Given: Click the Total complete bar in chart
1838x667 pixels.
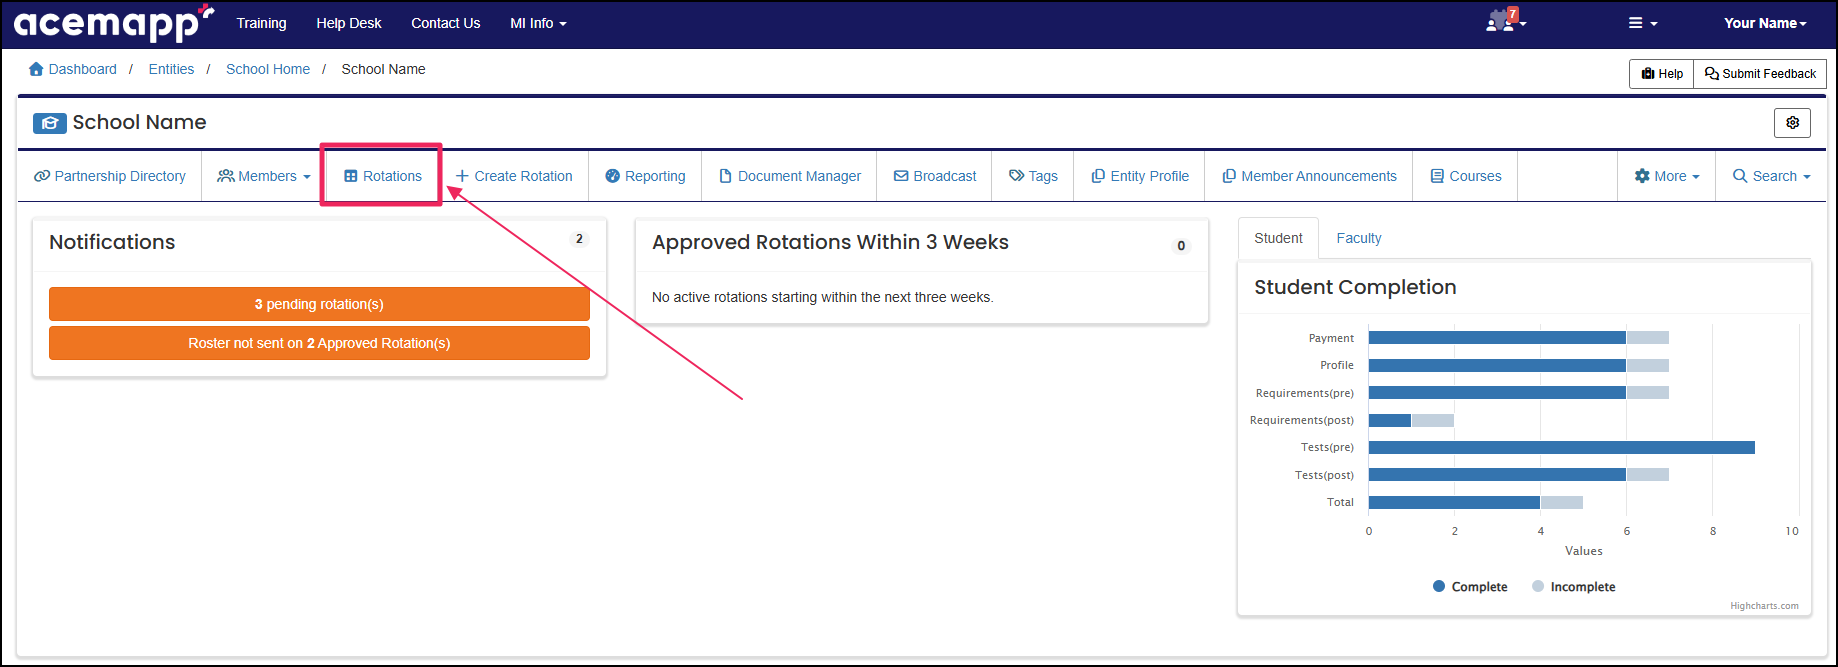Looking at the screenshot, I should coord(1454,502).
